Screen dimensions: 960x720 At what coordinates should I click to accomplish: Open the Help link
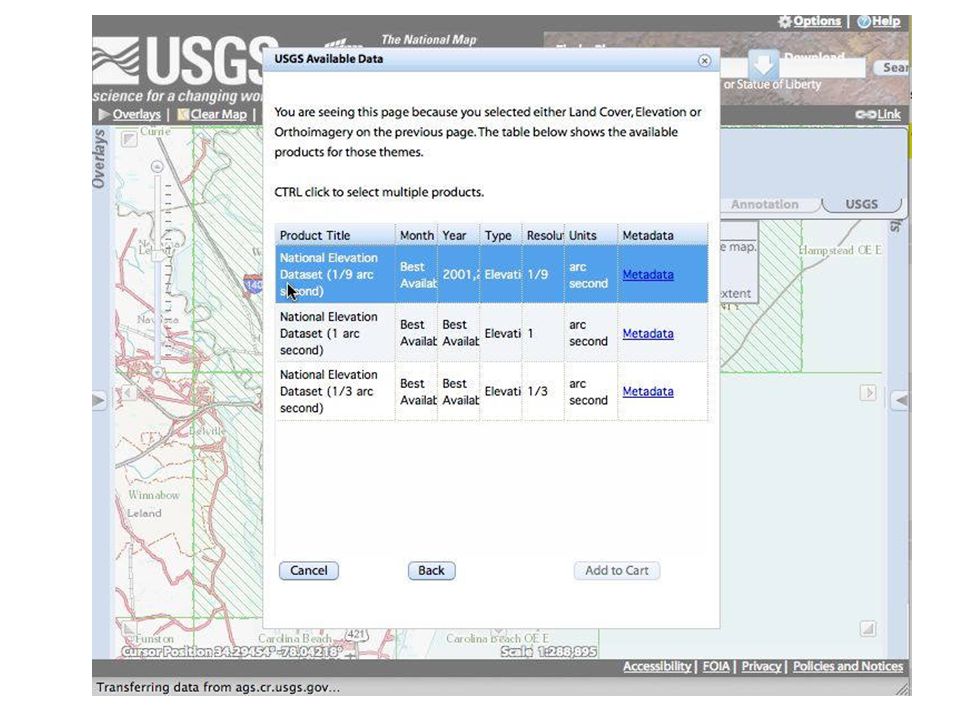click(x=879, y=21)
